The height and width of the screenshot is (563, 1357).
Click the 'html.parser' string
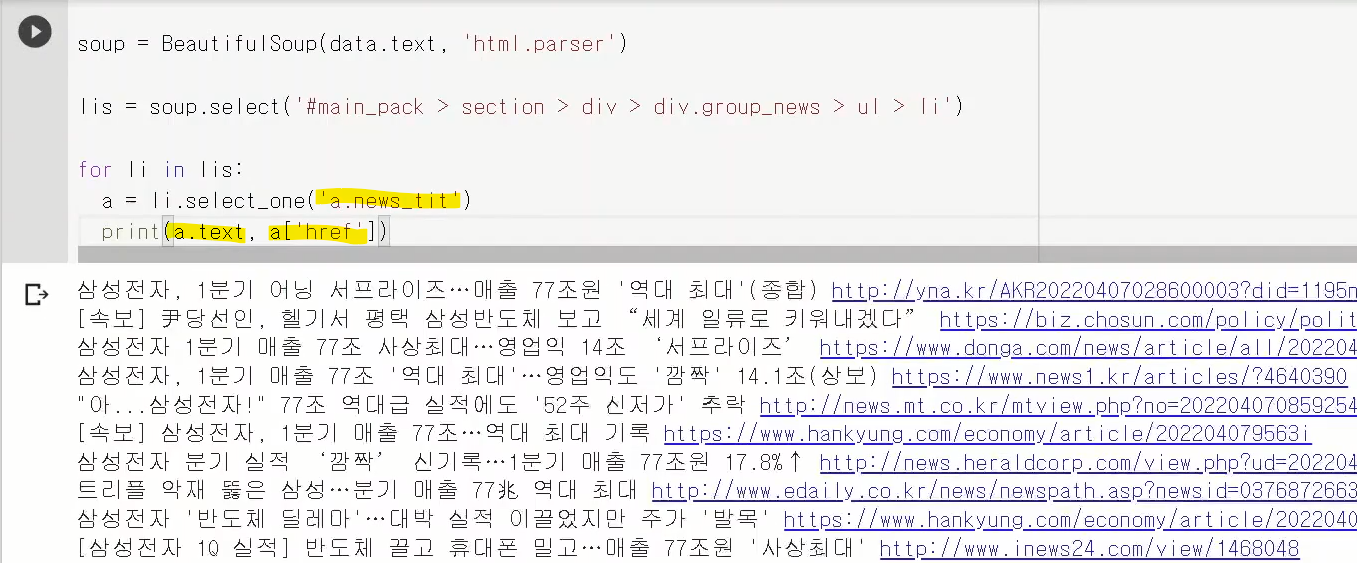tap(541, 44)
